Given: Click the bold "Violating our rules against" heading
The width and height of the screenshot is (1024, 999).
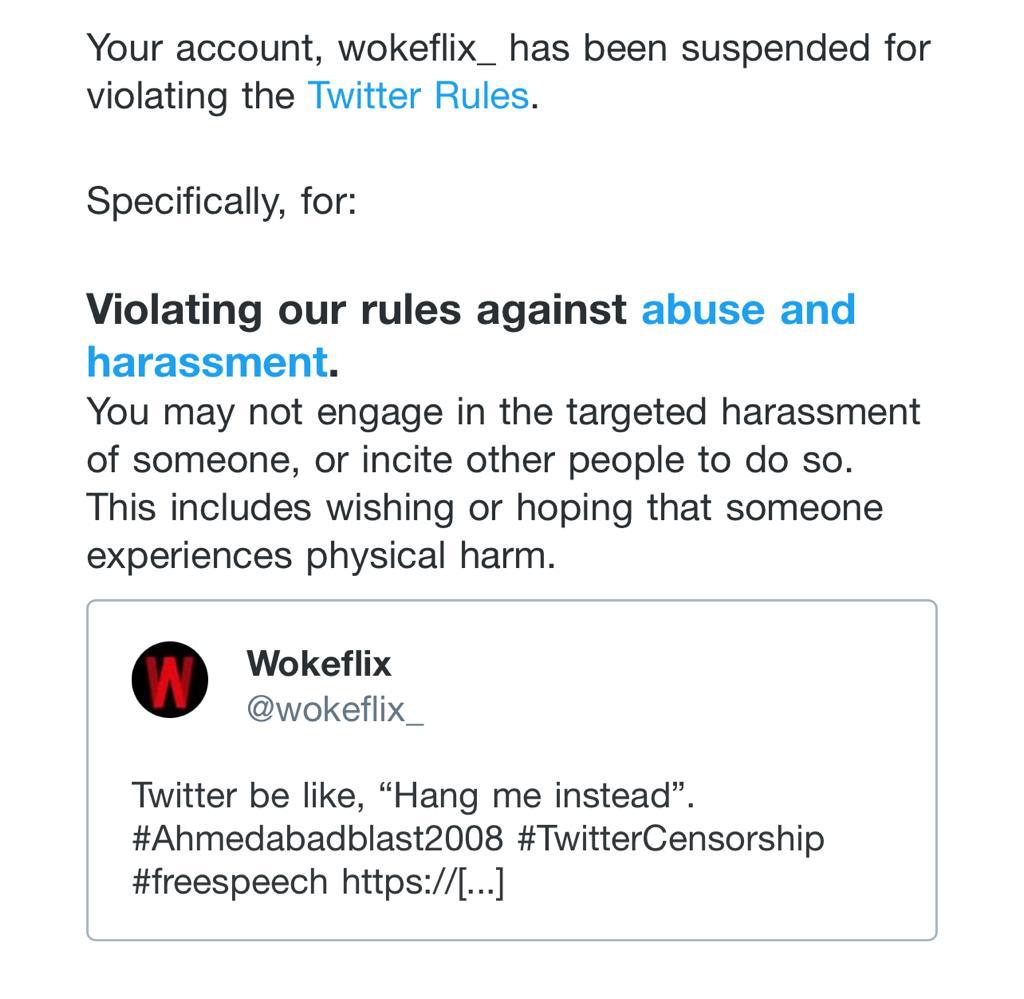Looking at the screenshot, I should [x=356, y=309].
